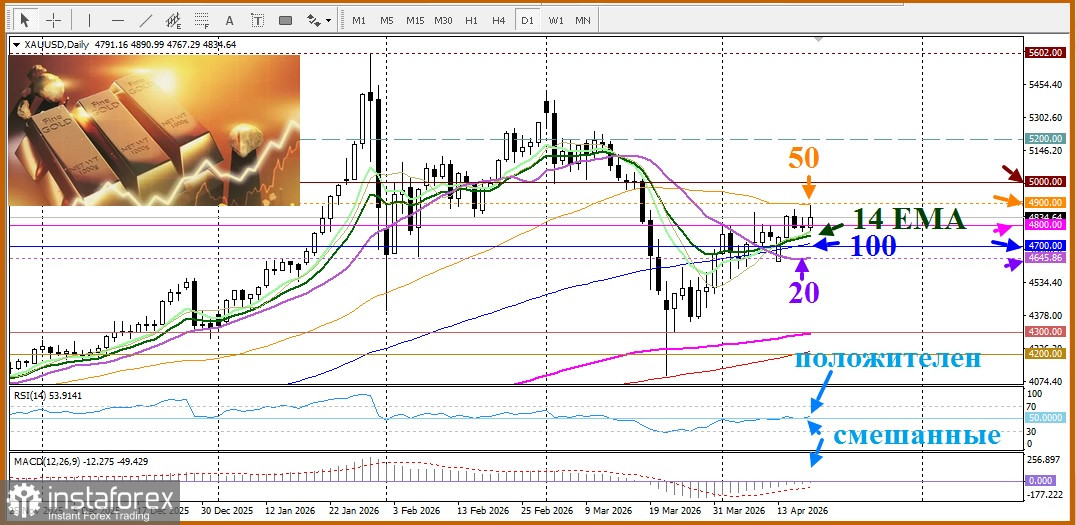Toggle the D1 daily timeframe
The image size is (1076, 525).
click(527, 21)
